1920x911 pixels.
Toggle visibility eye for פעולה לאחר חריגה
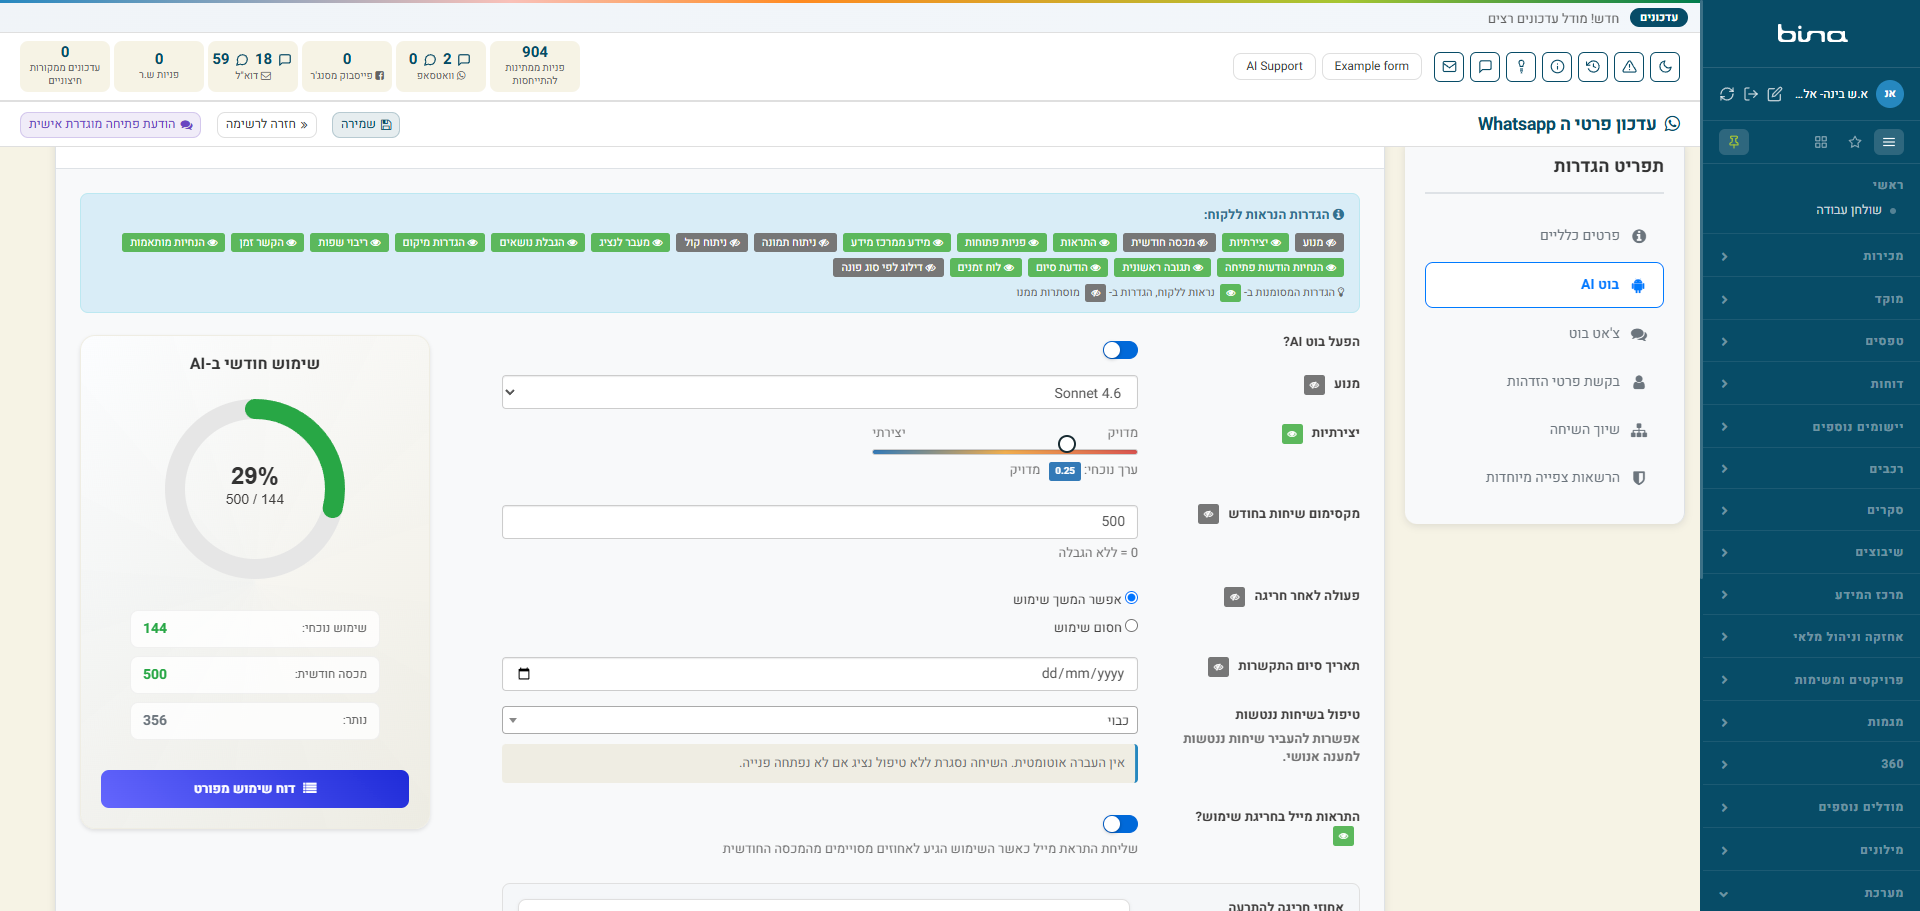[1234, 597]
